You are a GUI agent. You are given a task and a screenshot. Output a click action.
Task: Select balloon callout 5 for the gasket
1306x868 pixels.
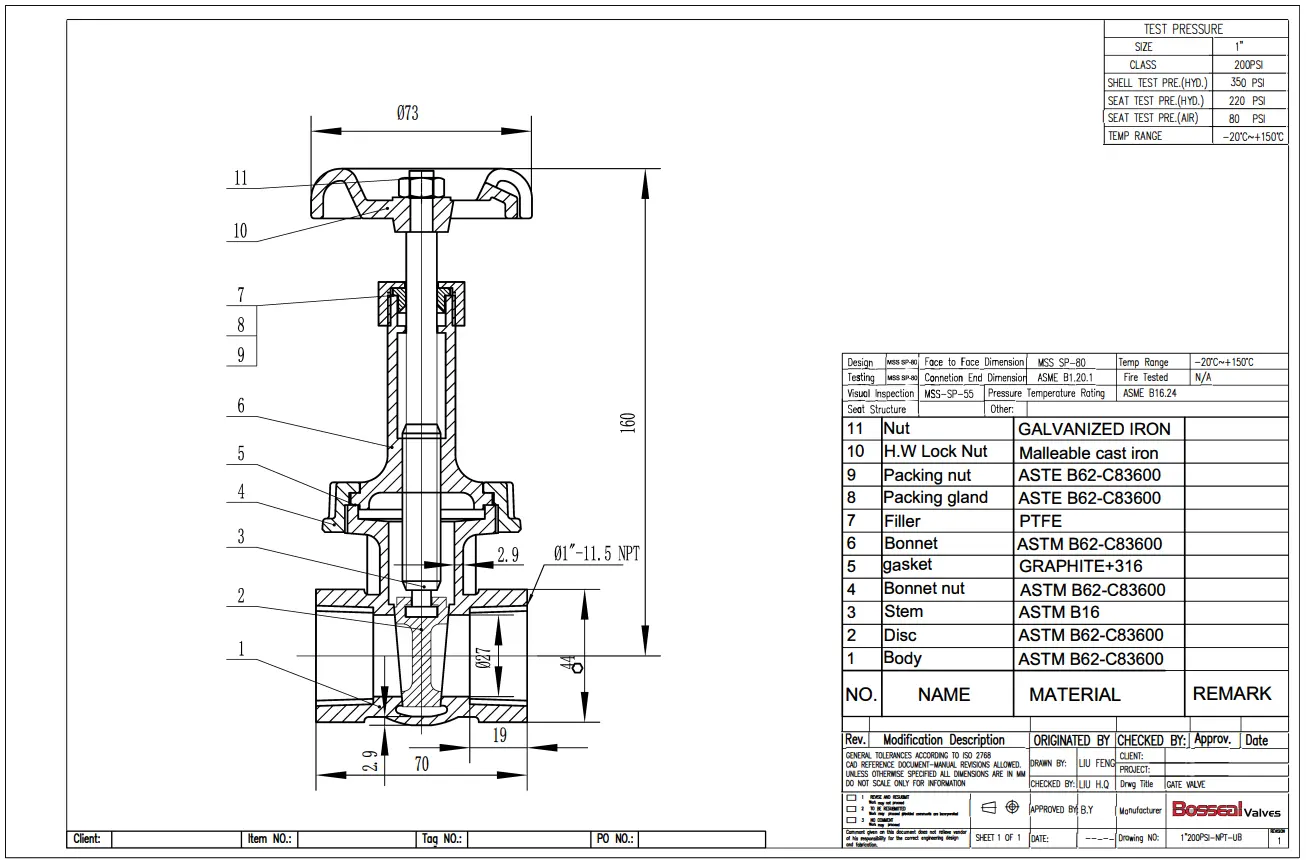click(241, 453)
